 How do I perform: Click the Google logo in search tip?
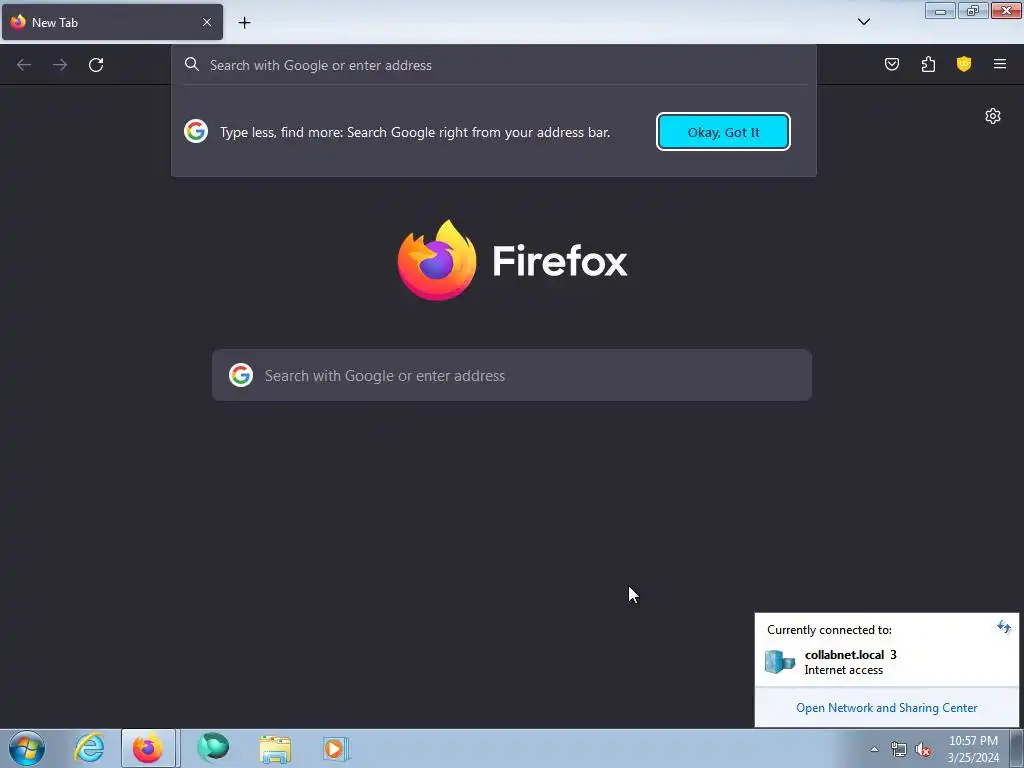pos(196,131)
